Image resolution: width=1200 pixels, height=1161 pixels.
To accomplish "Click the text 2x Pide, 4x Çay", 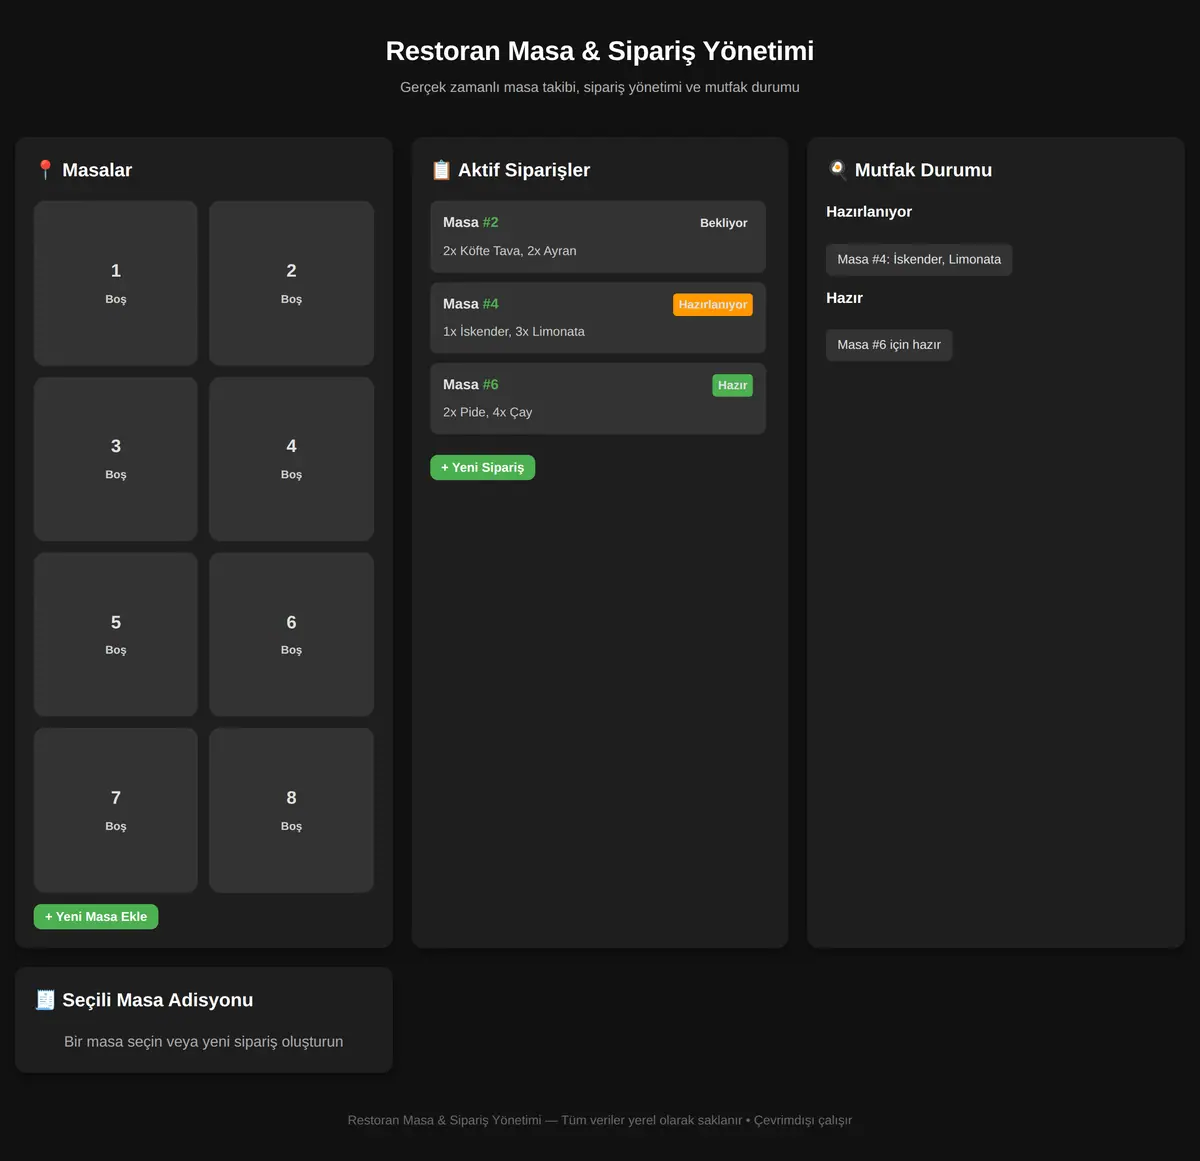I will click(488, 412).
